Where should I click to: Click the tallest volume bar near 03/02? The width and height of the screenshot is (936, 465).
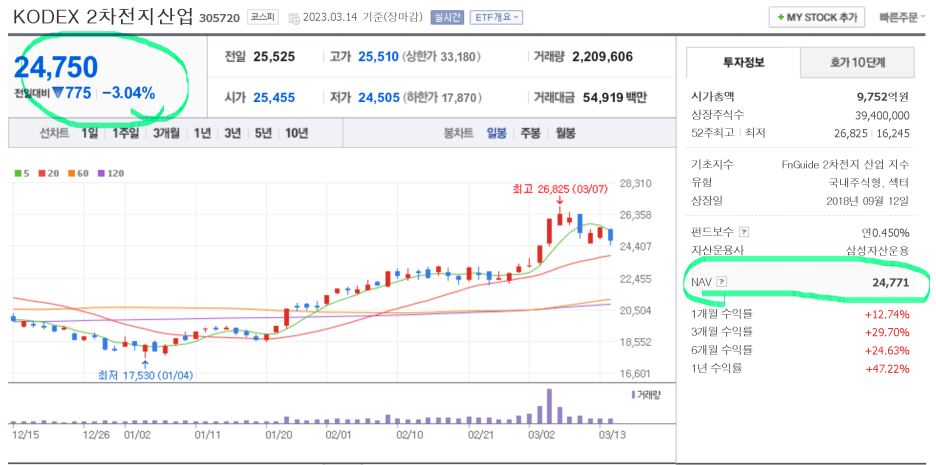pos(549,406)
